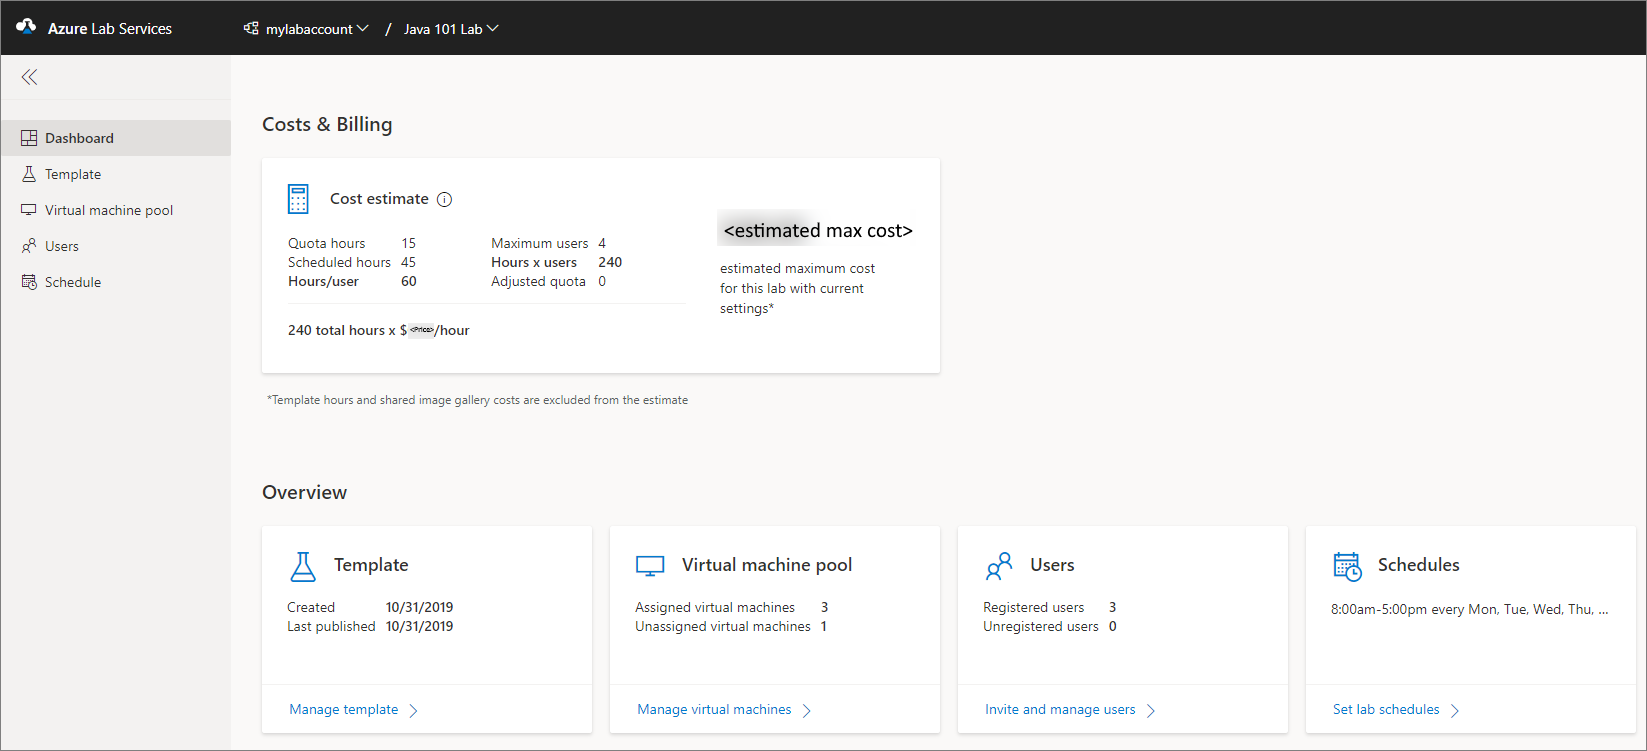Click the Azure Lab Services cloud logo
The height and width of the screenshot is (751, 1647).
(x=26, y=27)
